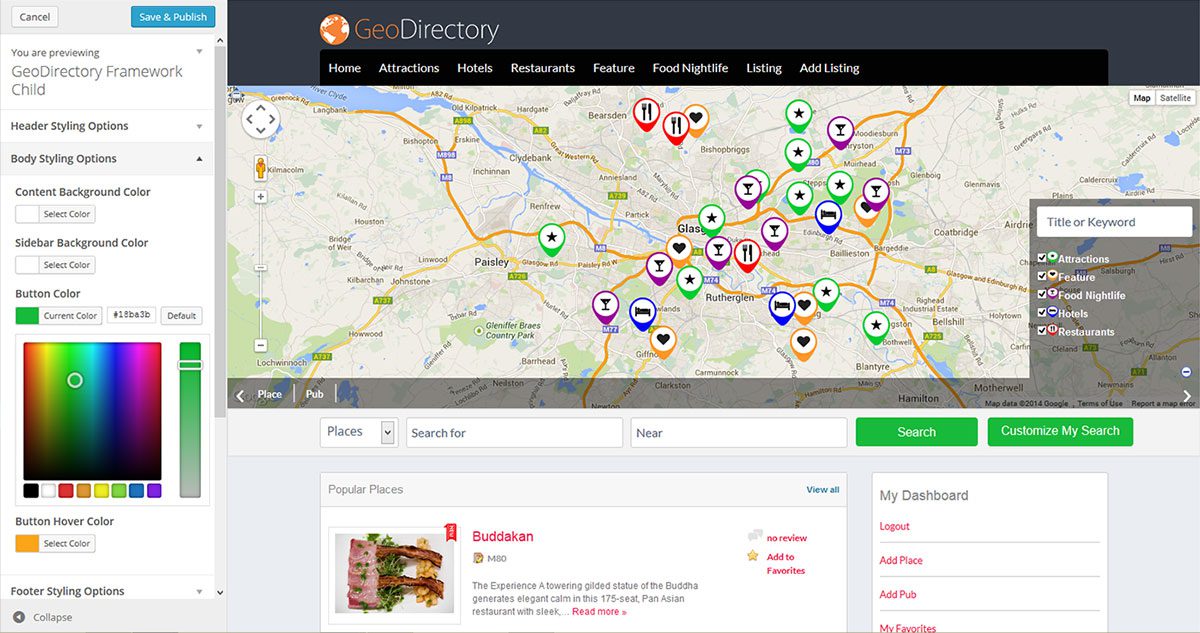Select the green Attractions marker legend icon
Image resolution: width=1200 pixels, height=633 pixels.
click(x=1052, y=258)
